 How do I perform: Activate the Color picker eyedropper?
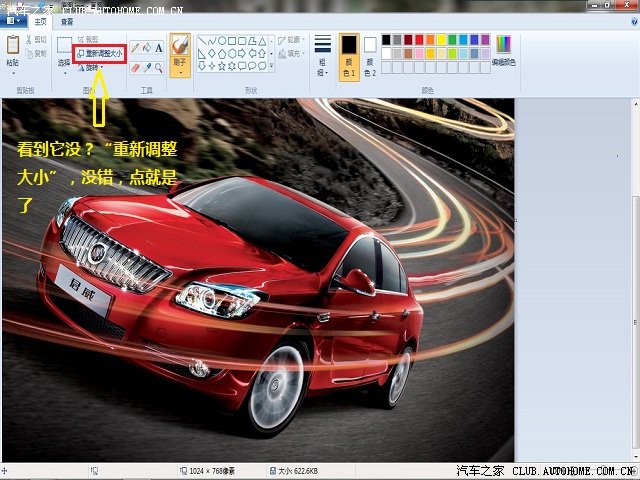click(x=147, y=68)
